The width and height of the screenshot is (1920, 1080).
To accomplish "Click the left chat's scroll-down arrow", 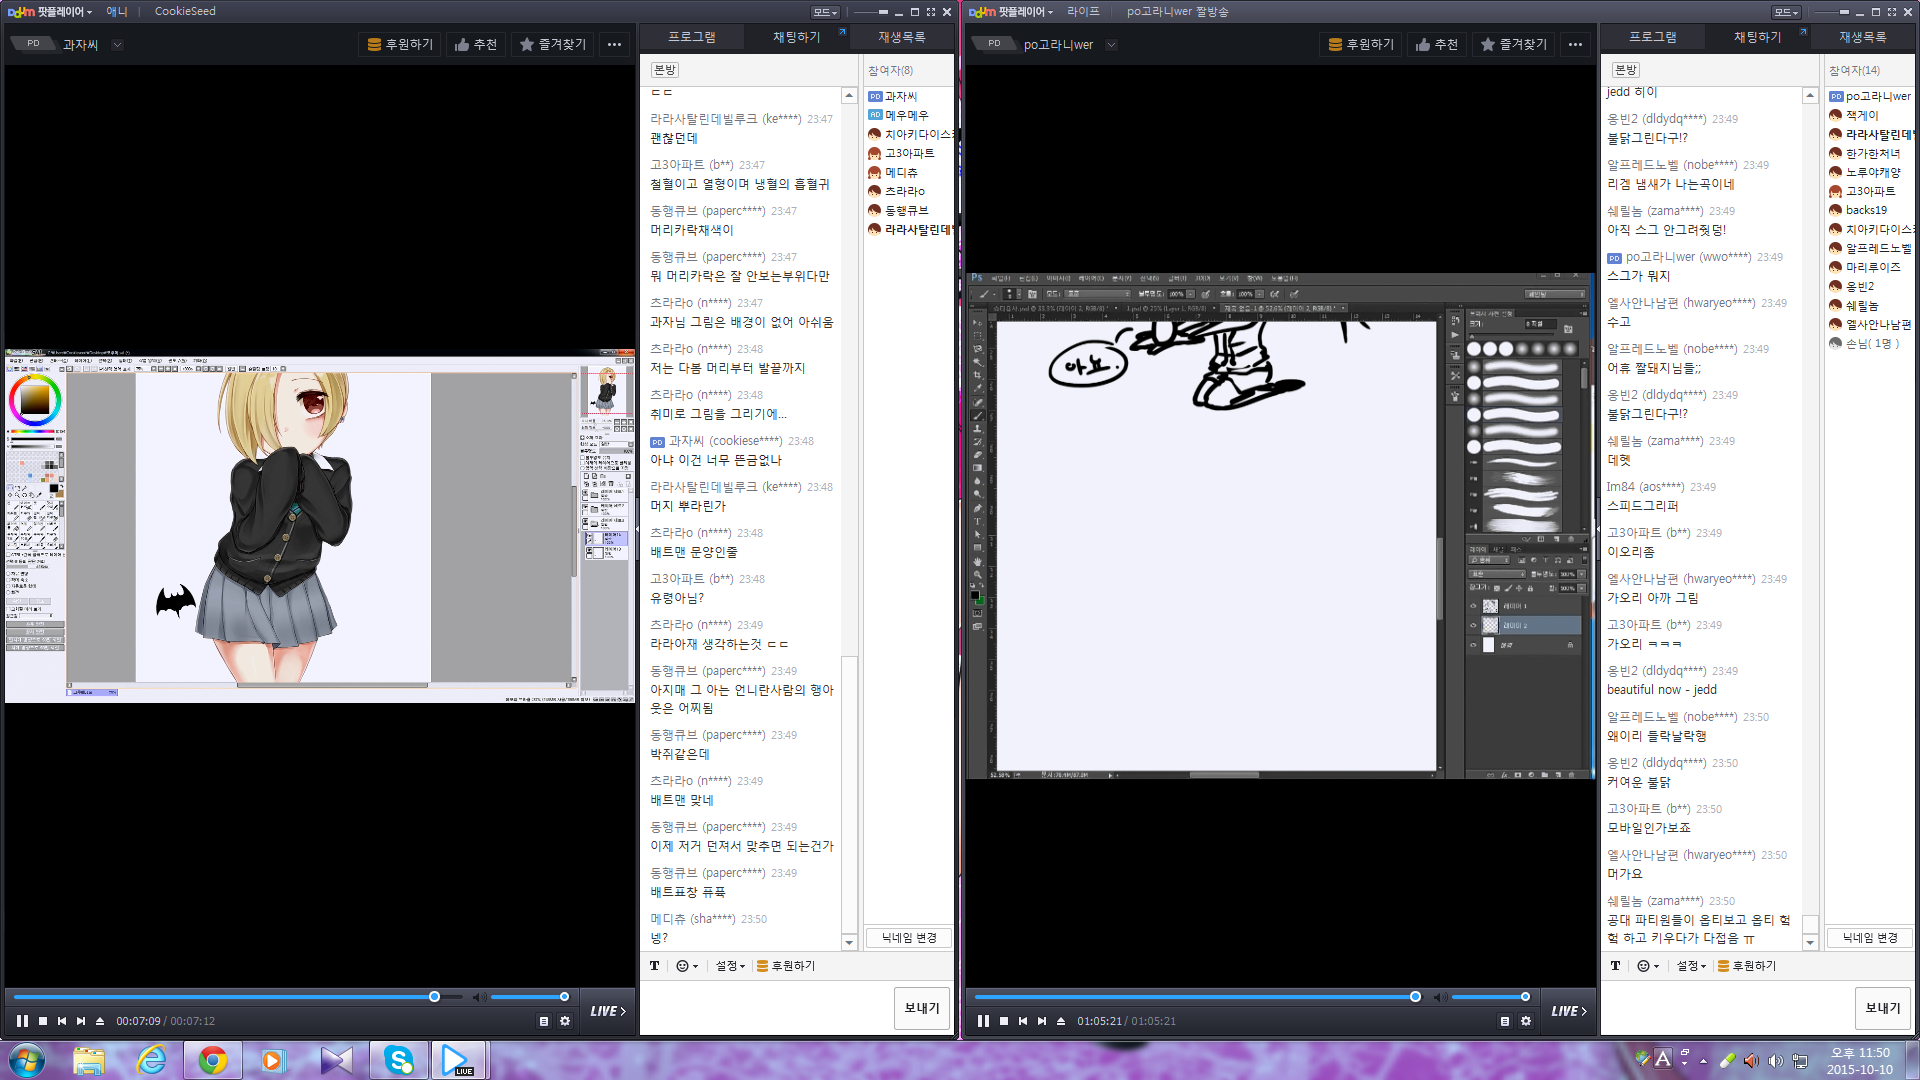I will [849, 942].
